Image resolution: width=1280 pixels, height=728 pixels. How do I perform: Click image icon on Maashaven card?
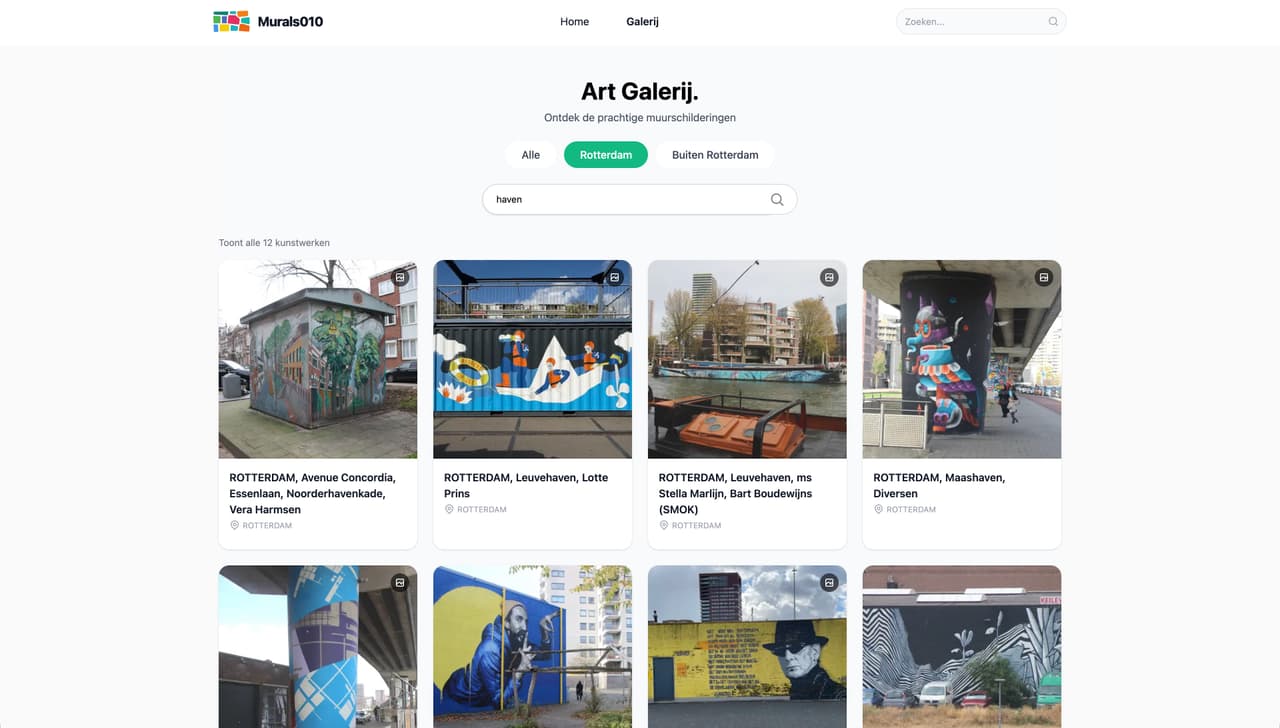pos(1044,277)
